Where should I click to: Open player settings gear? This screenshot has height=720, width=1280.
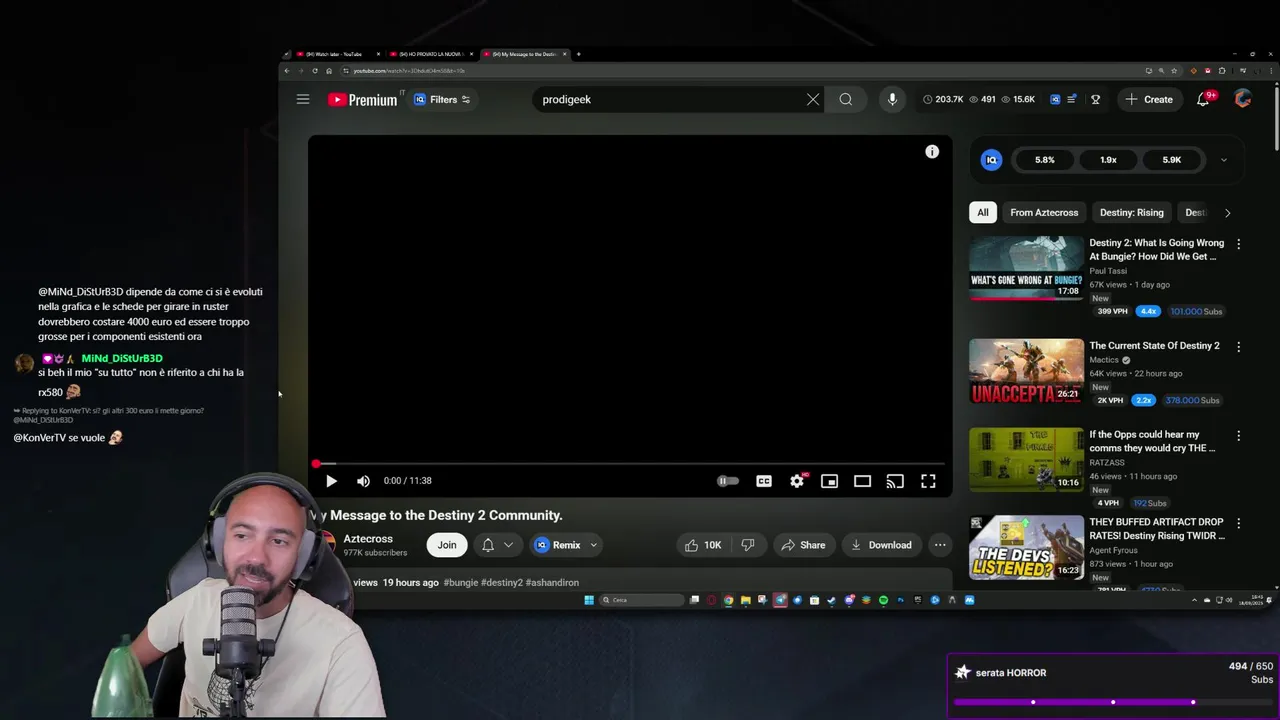797,481
